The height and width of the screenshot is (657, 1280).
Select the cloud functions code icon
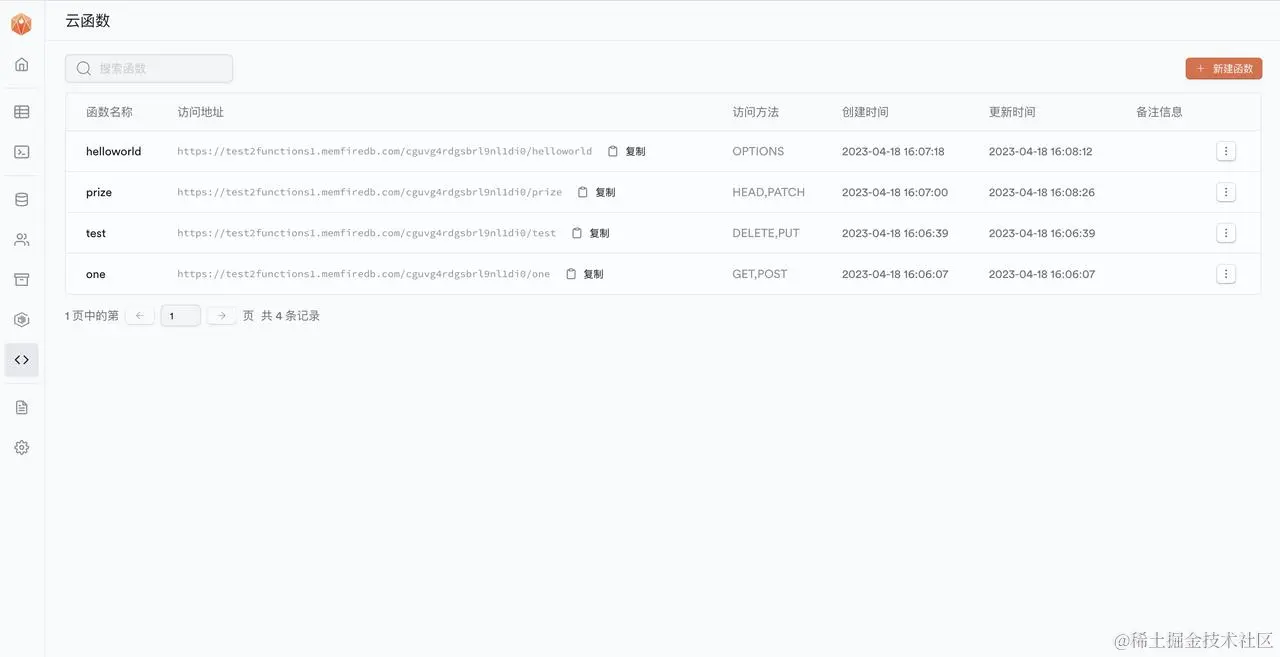pos(21,359)
